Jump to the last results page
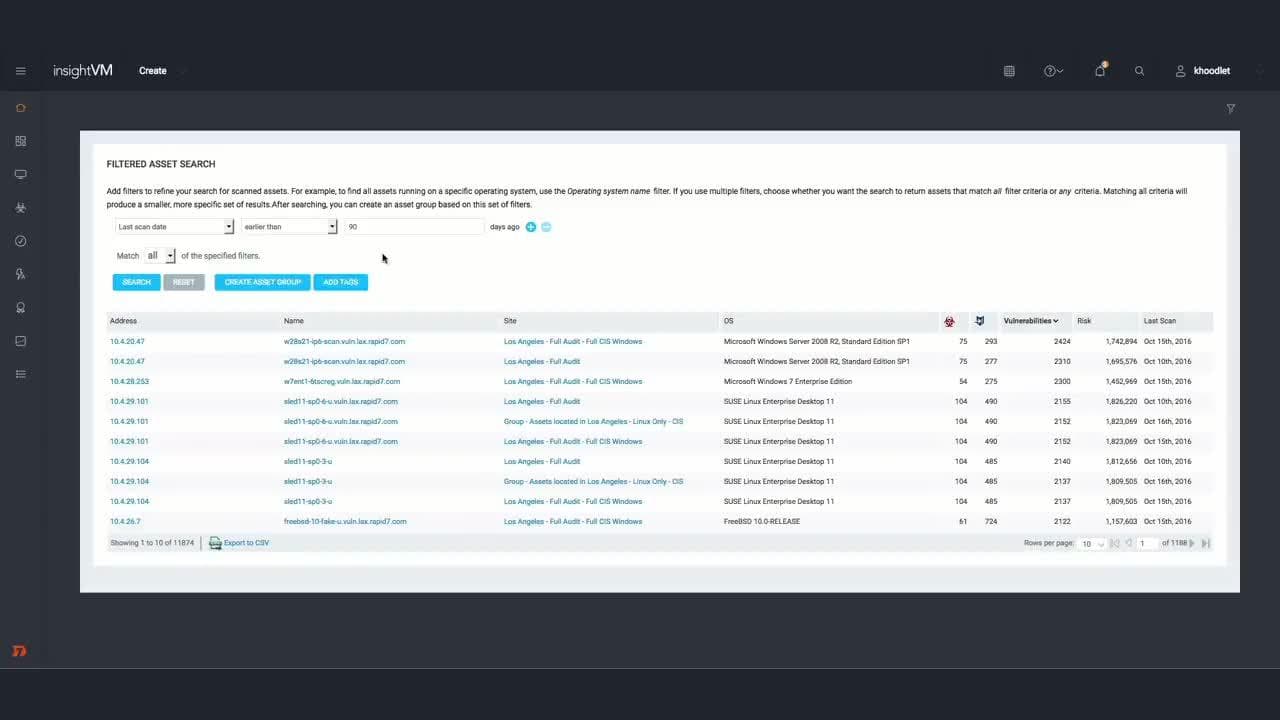The image size is (1280, 720). pos(1206,543)
